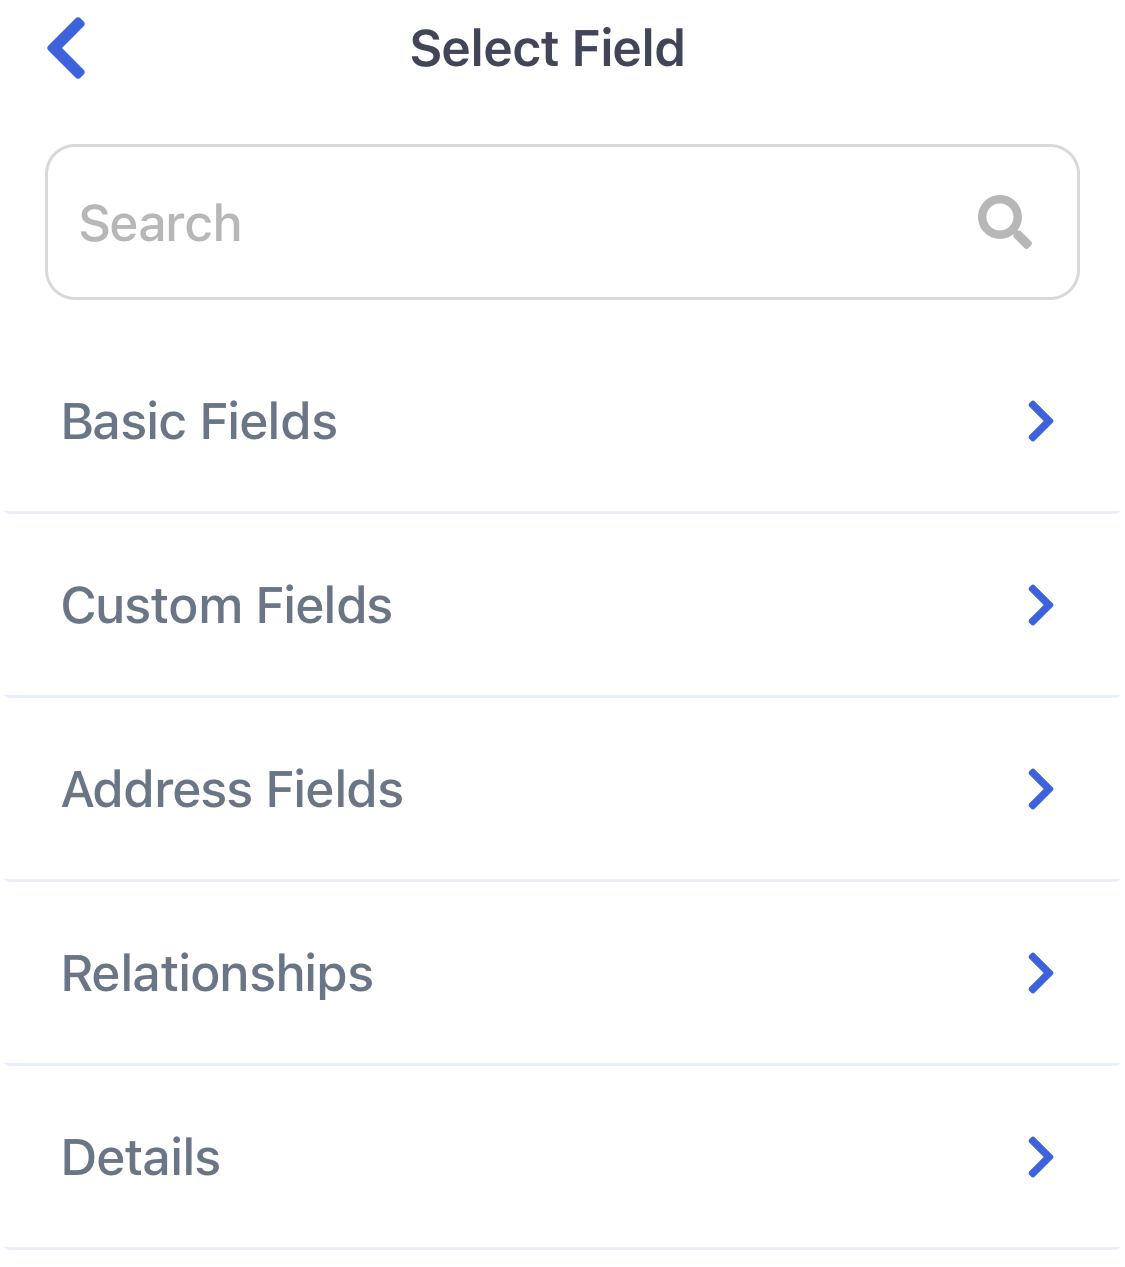Viewport: 1125px width, 1267px height.
Task: Tap the chevron on the Details row
Action: 1040,1157
